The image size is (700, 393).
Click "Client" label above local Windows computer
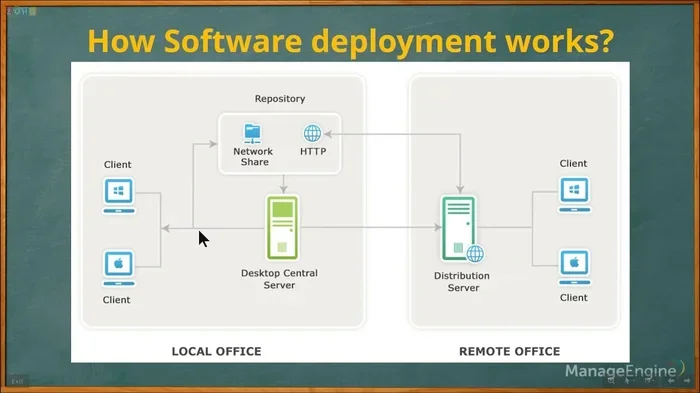coord(117,165)
